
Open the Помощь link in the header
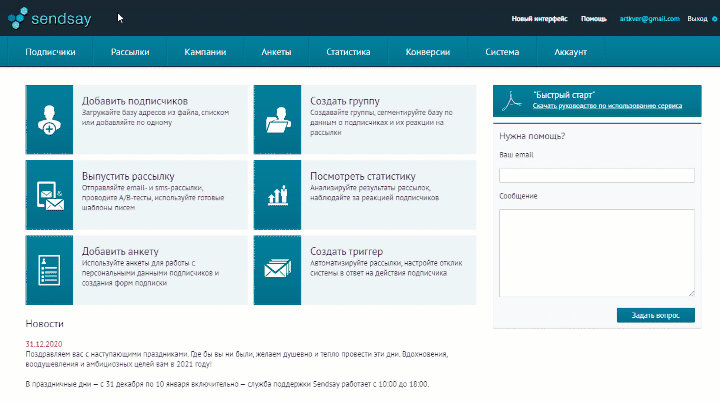[594, 19]
